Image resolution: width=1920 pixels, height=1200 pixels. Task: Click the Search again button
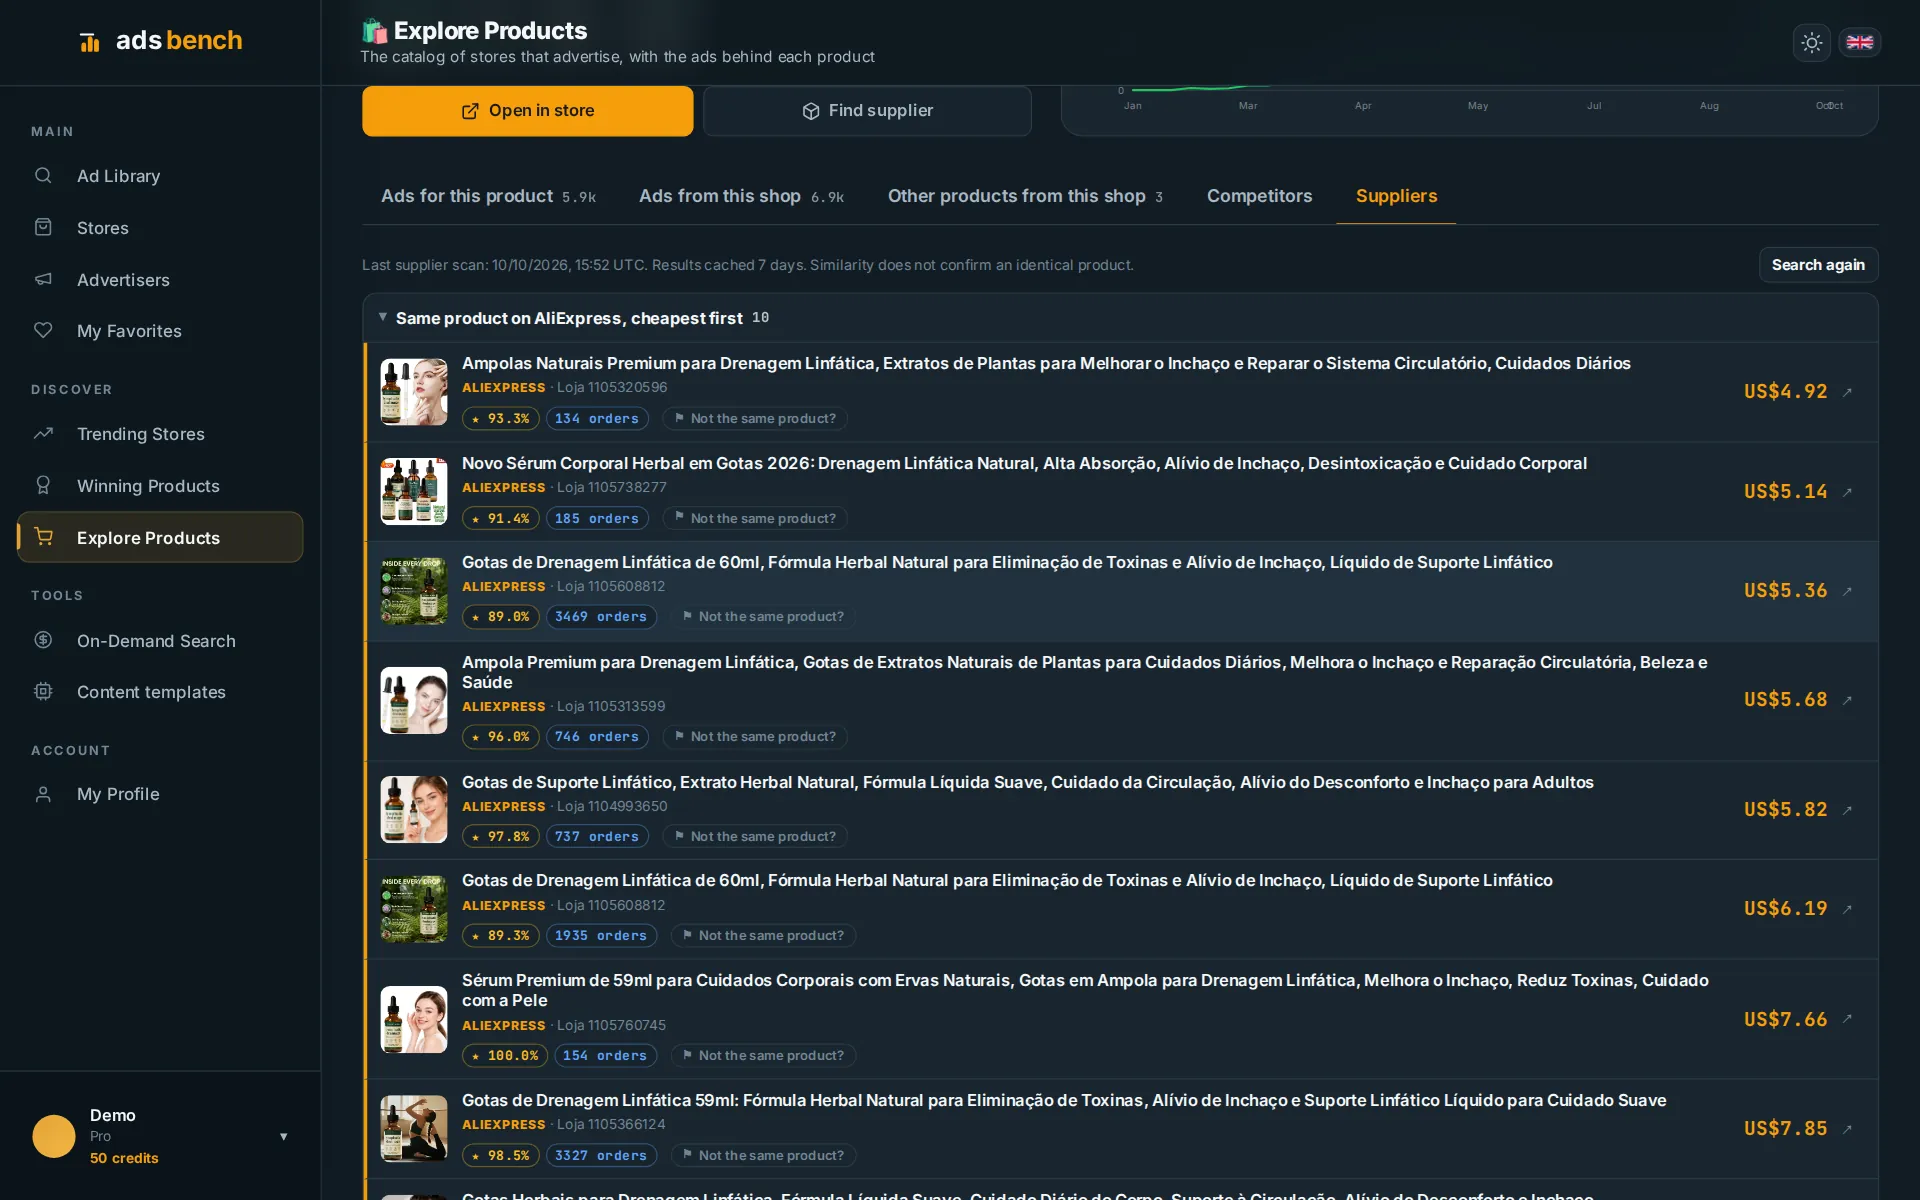pos(1818,265)
